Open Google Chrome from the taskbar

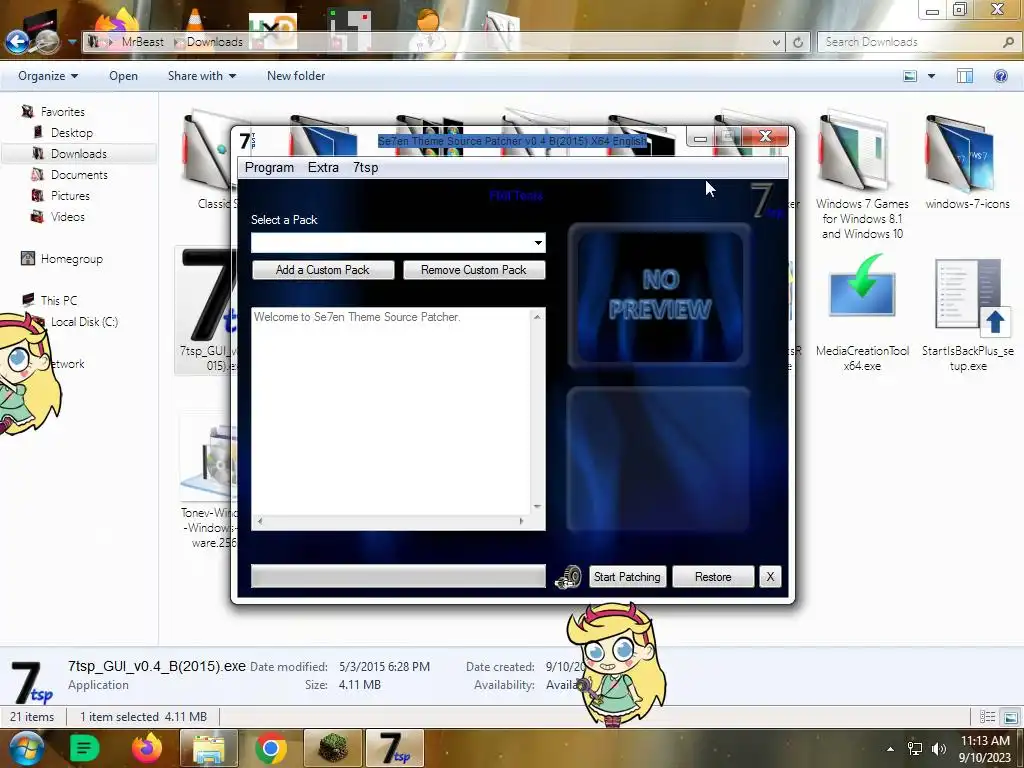point(270,748)
